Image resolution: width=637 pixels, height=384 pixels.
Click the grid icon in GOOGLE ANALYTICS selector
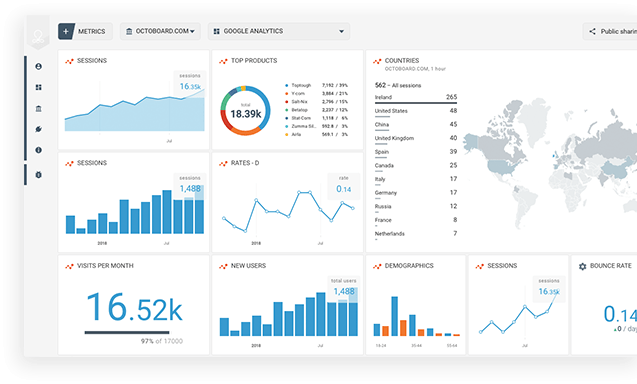[x=217, y=31]
